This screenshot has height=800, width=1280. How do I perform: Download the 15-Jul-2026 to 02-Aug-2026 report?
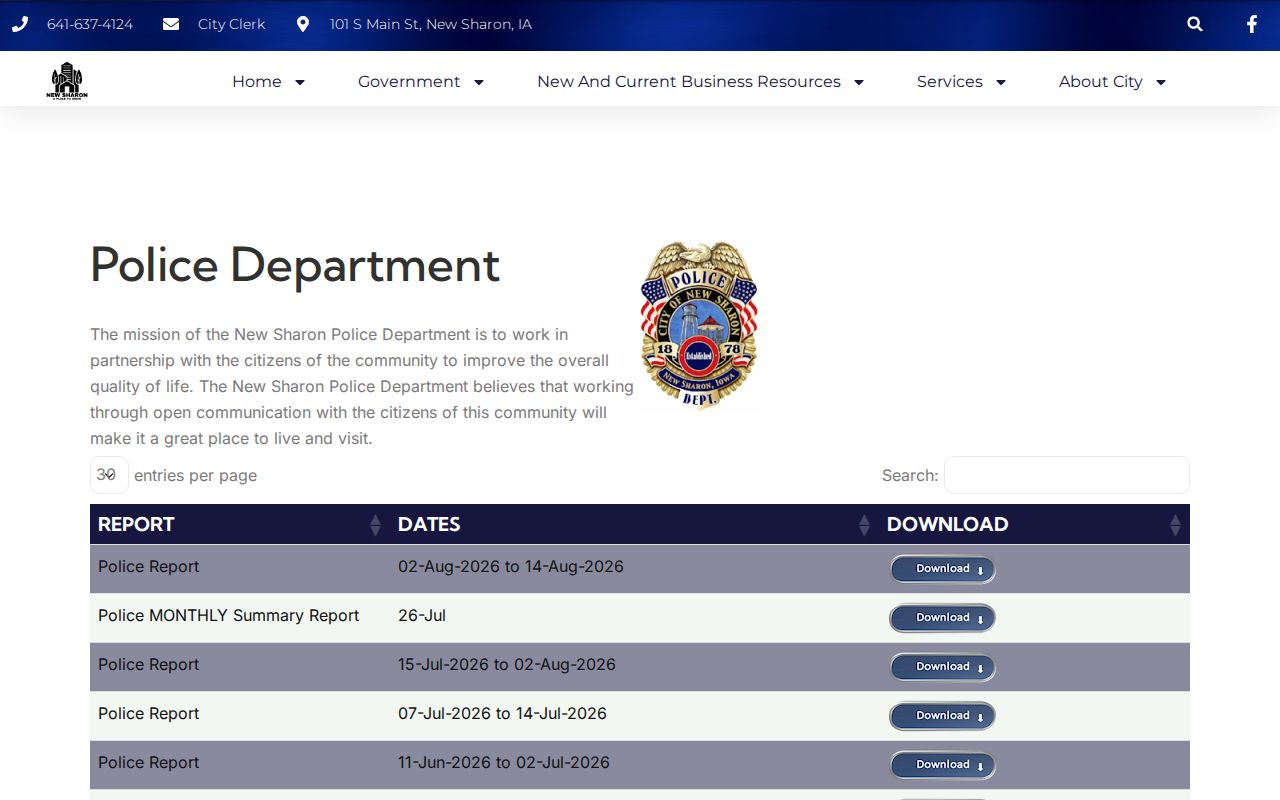pyautogui.click(x=942, y=667)
